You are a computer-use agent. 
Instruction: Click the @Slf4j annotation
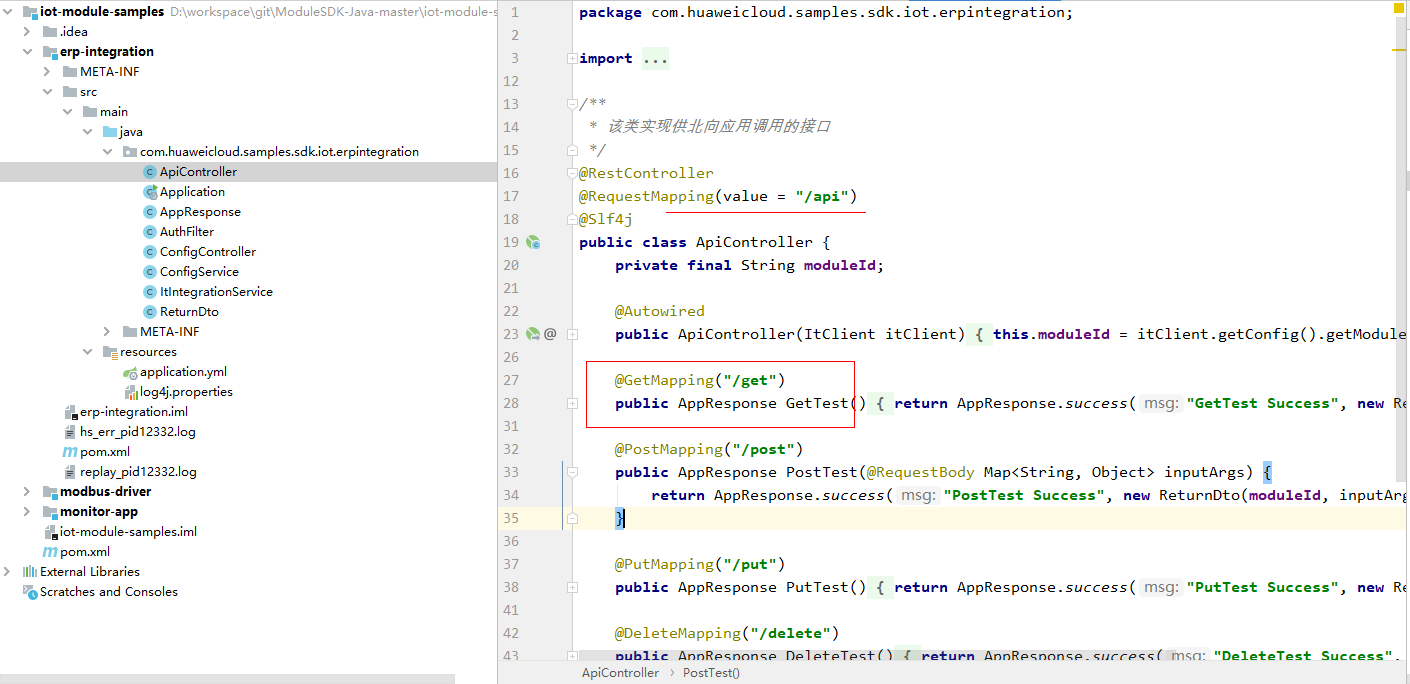click(606, 219)
